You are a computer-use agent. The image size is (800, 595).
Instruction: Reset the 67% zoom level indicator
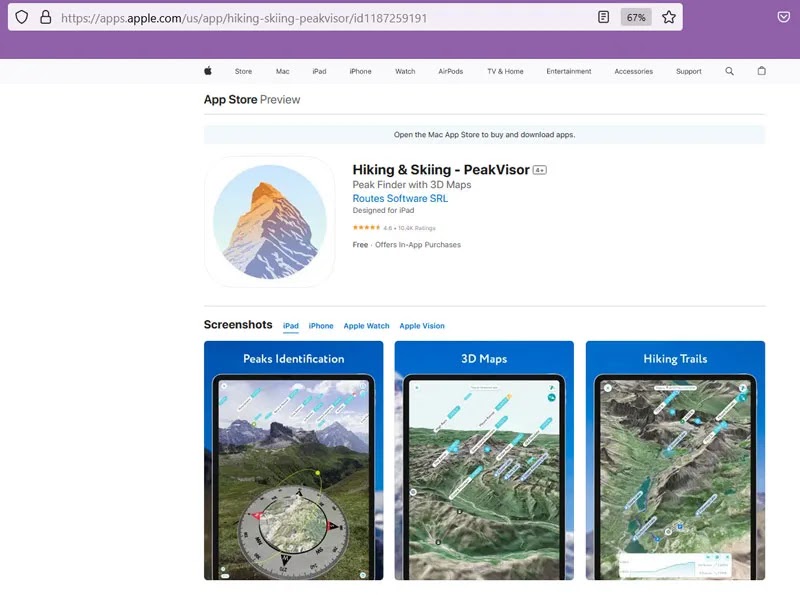pos(636,17)
